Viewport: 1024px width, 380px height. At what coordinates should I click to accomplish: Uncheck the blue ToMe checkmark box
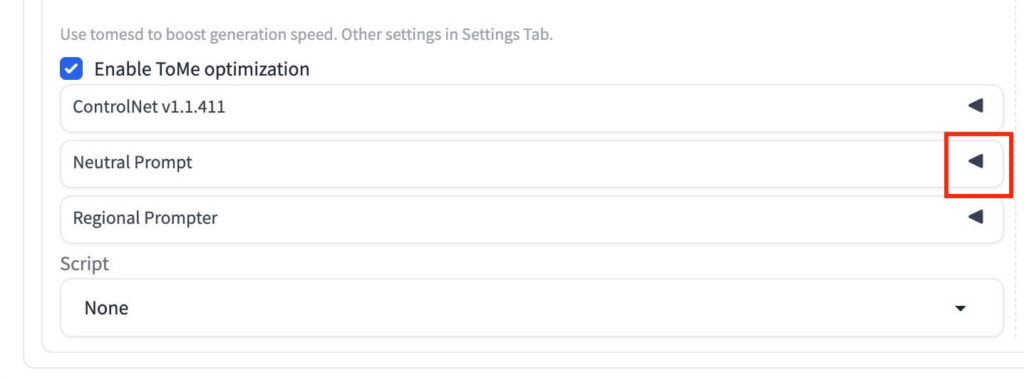pyautogui.click(x=71, y=69)
